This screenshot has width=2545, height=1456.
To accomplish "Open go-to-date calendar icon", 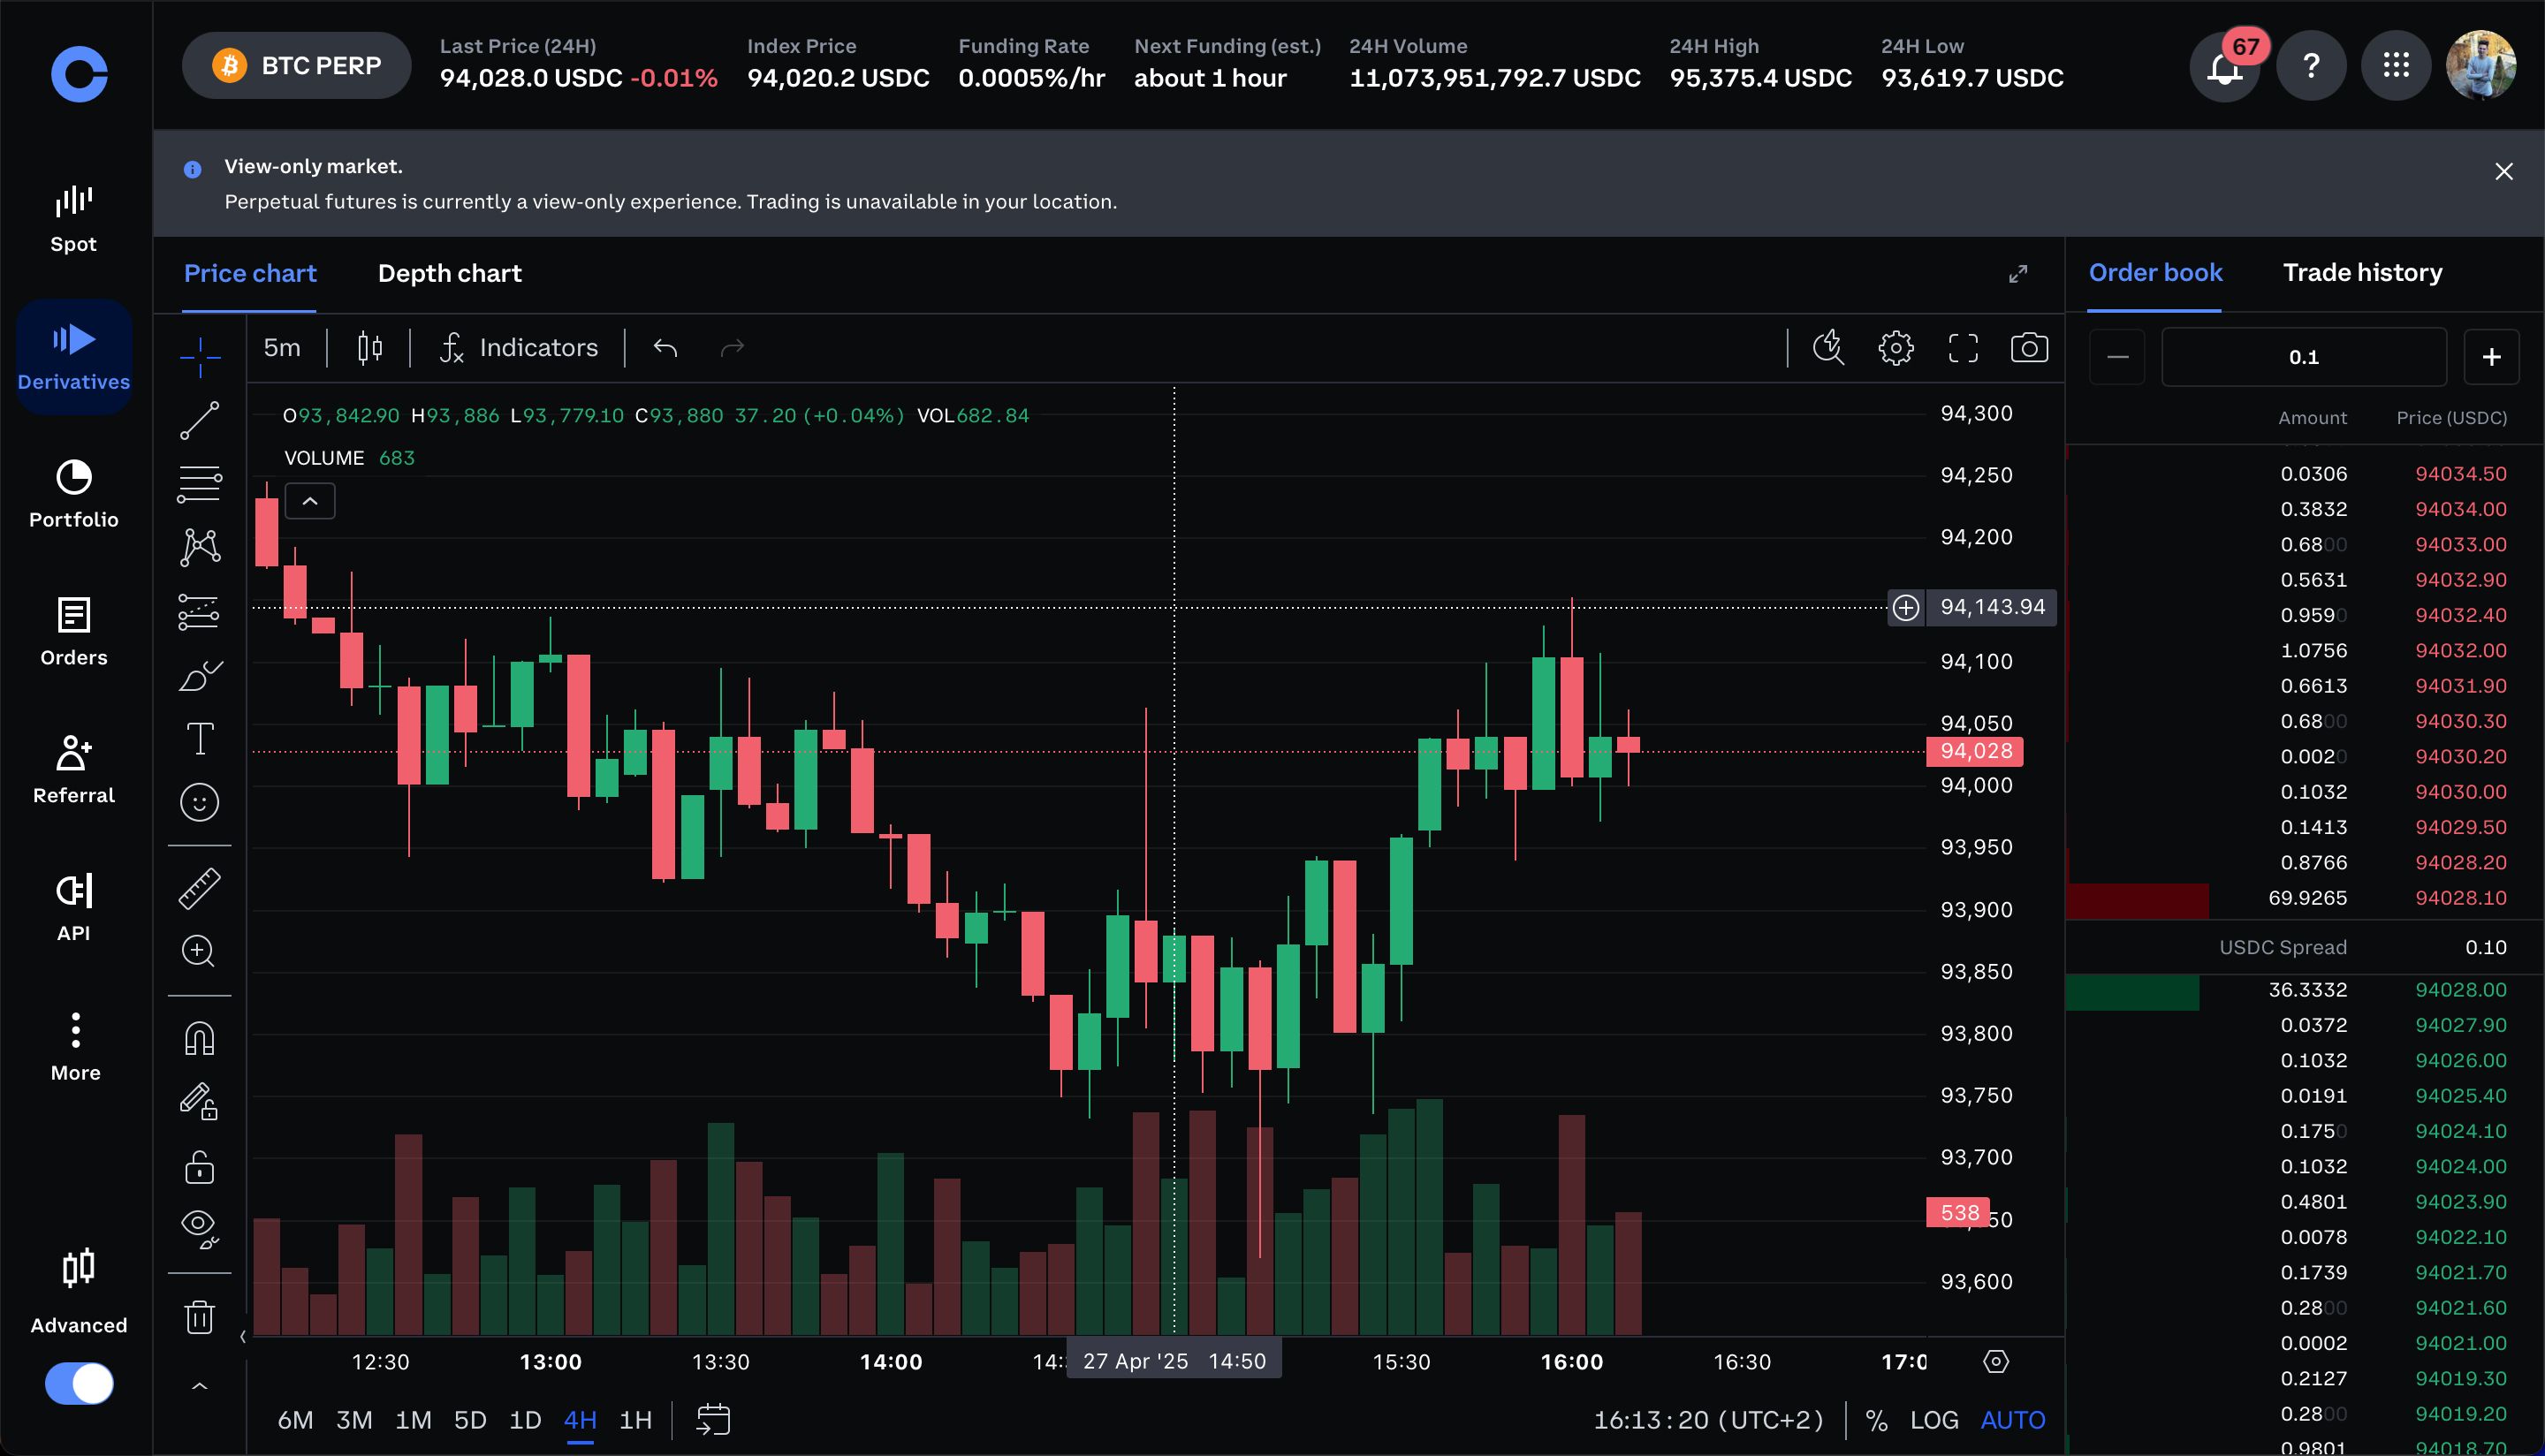I will [713, 1420].
